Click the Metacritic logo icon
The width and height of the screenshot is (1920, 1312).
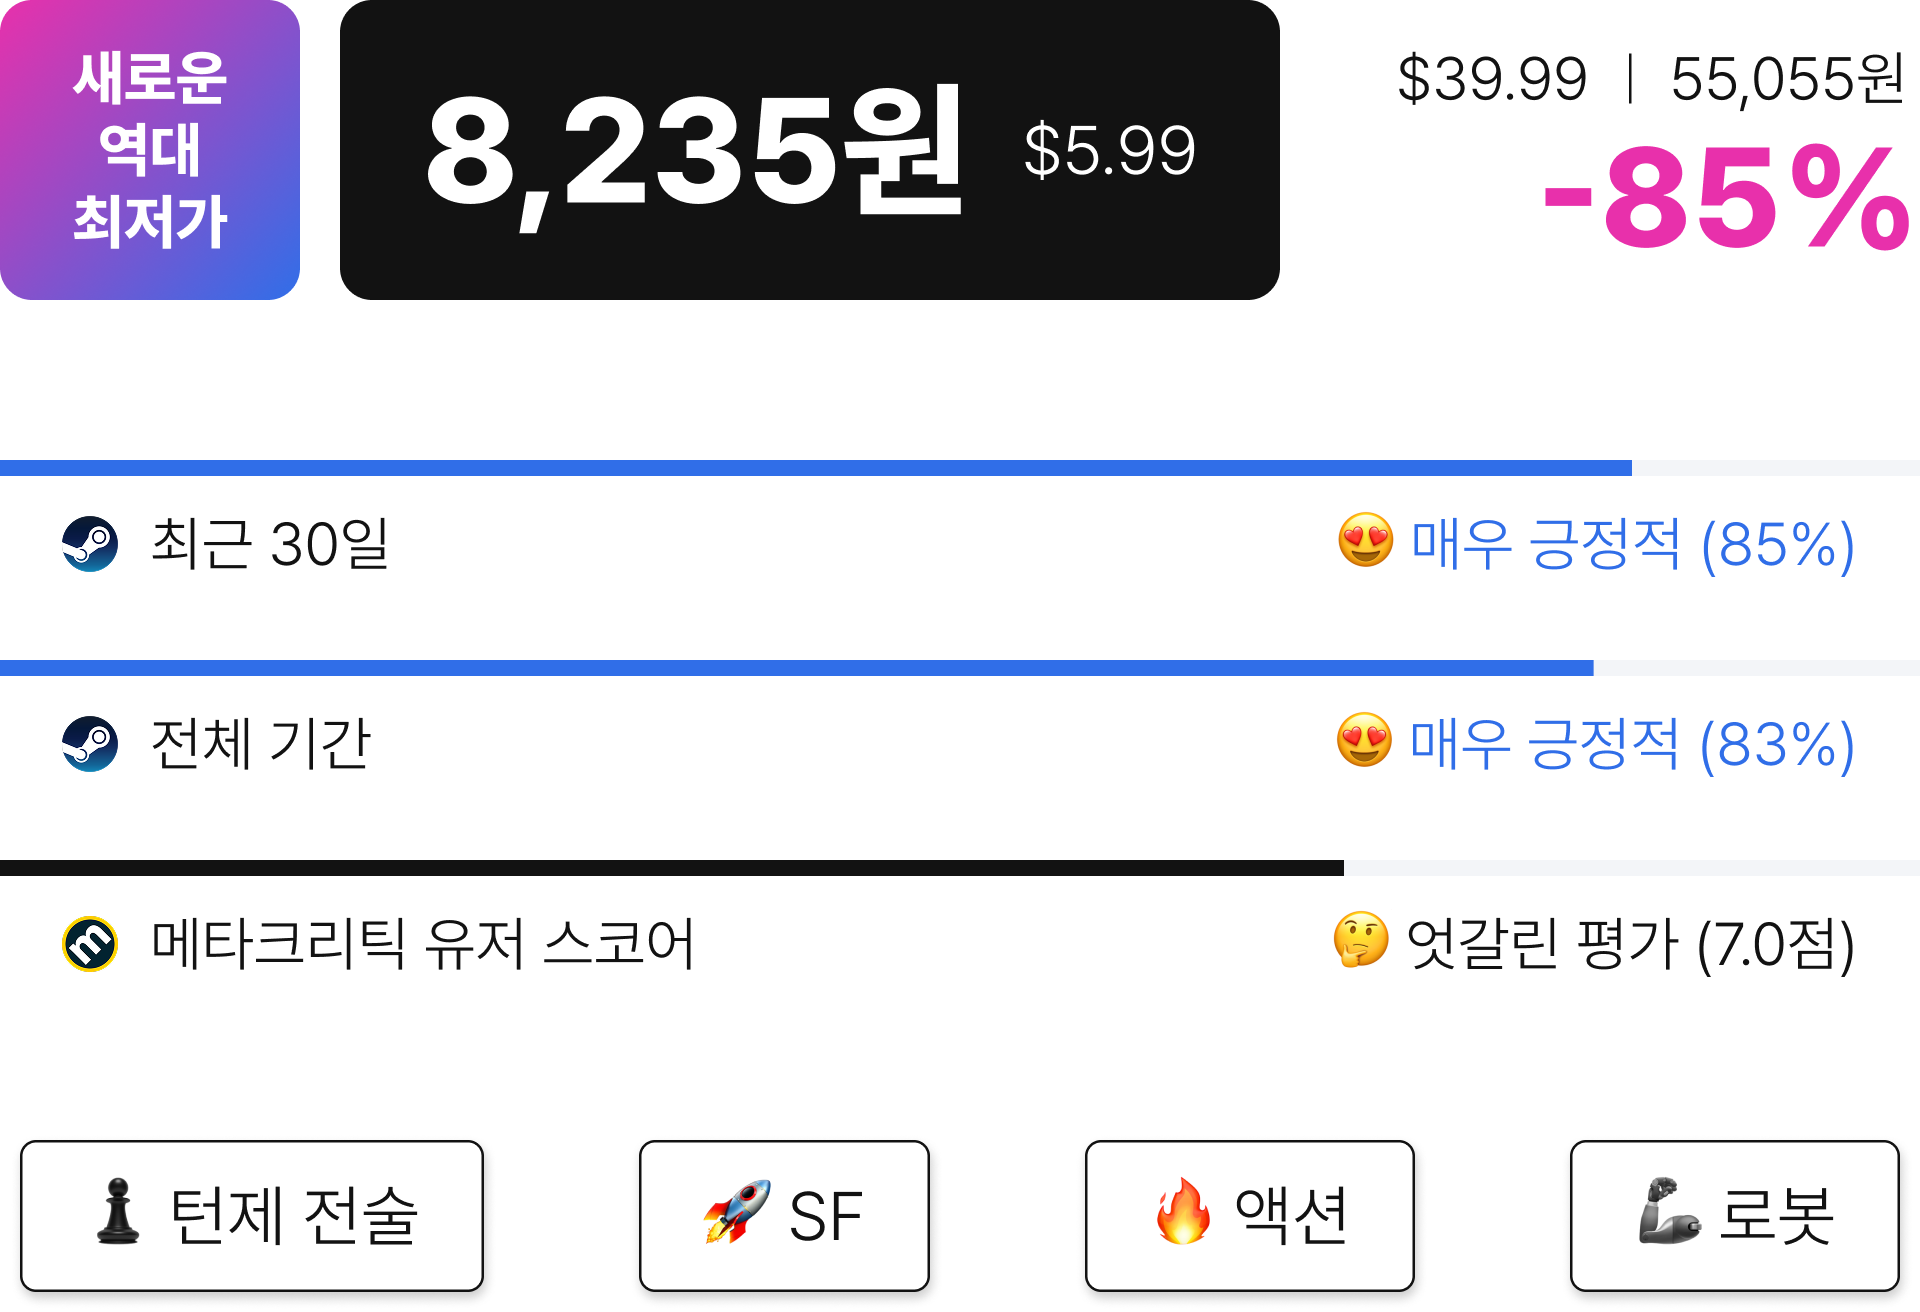pos(90,944)
